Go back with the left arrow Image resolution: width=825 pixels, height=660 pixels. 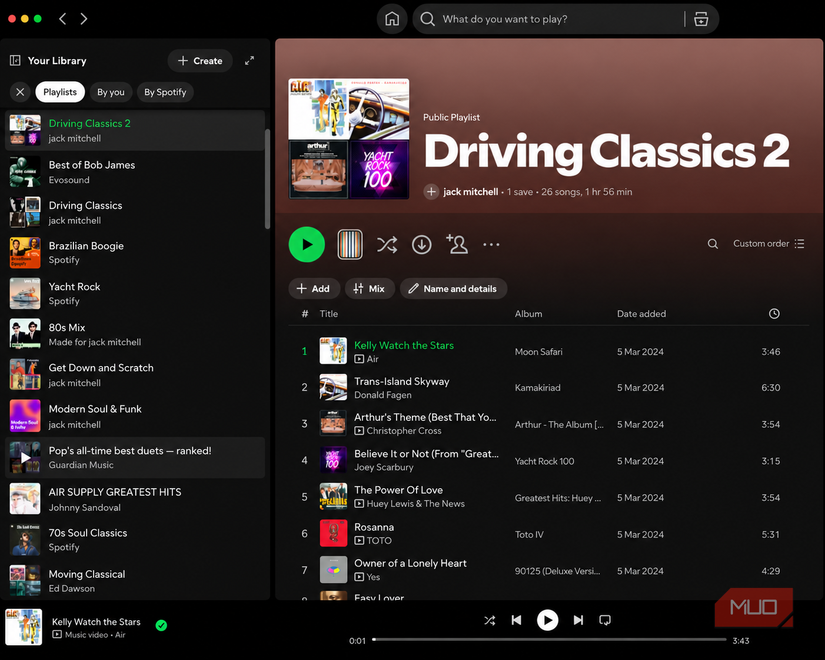pos(63,19)
